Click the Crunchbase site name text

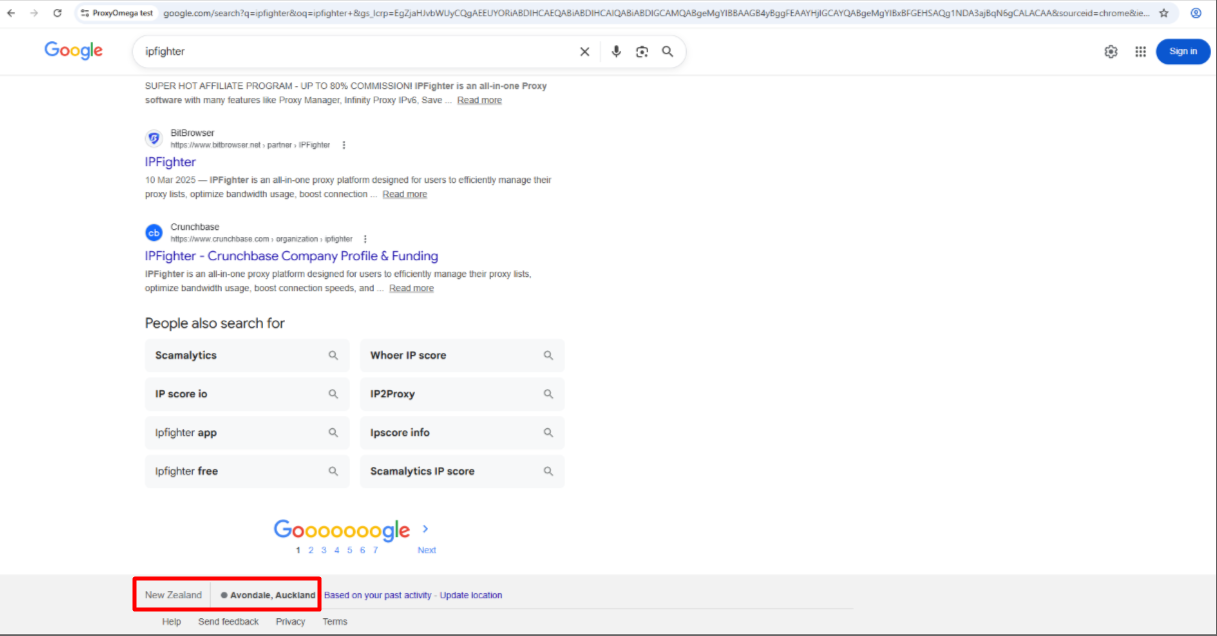(194, 227)
